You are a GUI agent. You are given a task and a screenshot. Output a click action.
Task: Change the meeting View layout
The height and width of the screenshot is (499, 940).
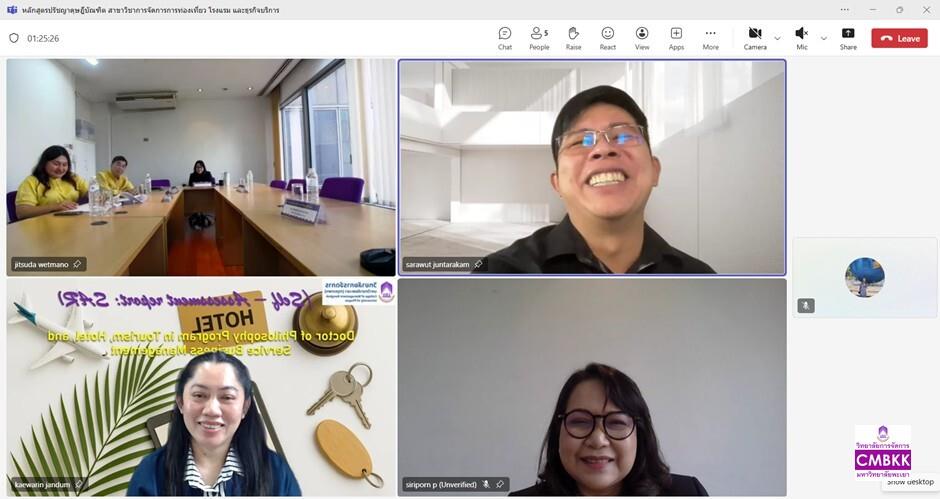click(x=641, y=38)
